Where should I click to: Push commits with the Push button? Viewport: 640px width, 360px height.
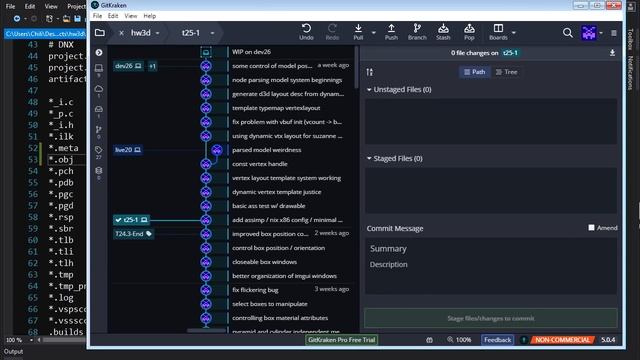[391, 32]
